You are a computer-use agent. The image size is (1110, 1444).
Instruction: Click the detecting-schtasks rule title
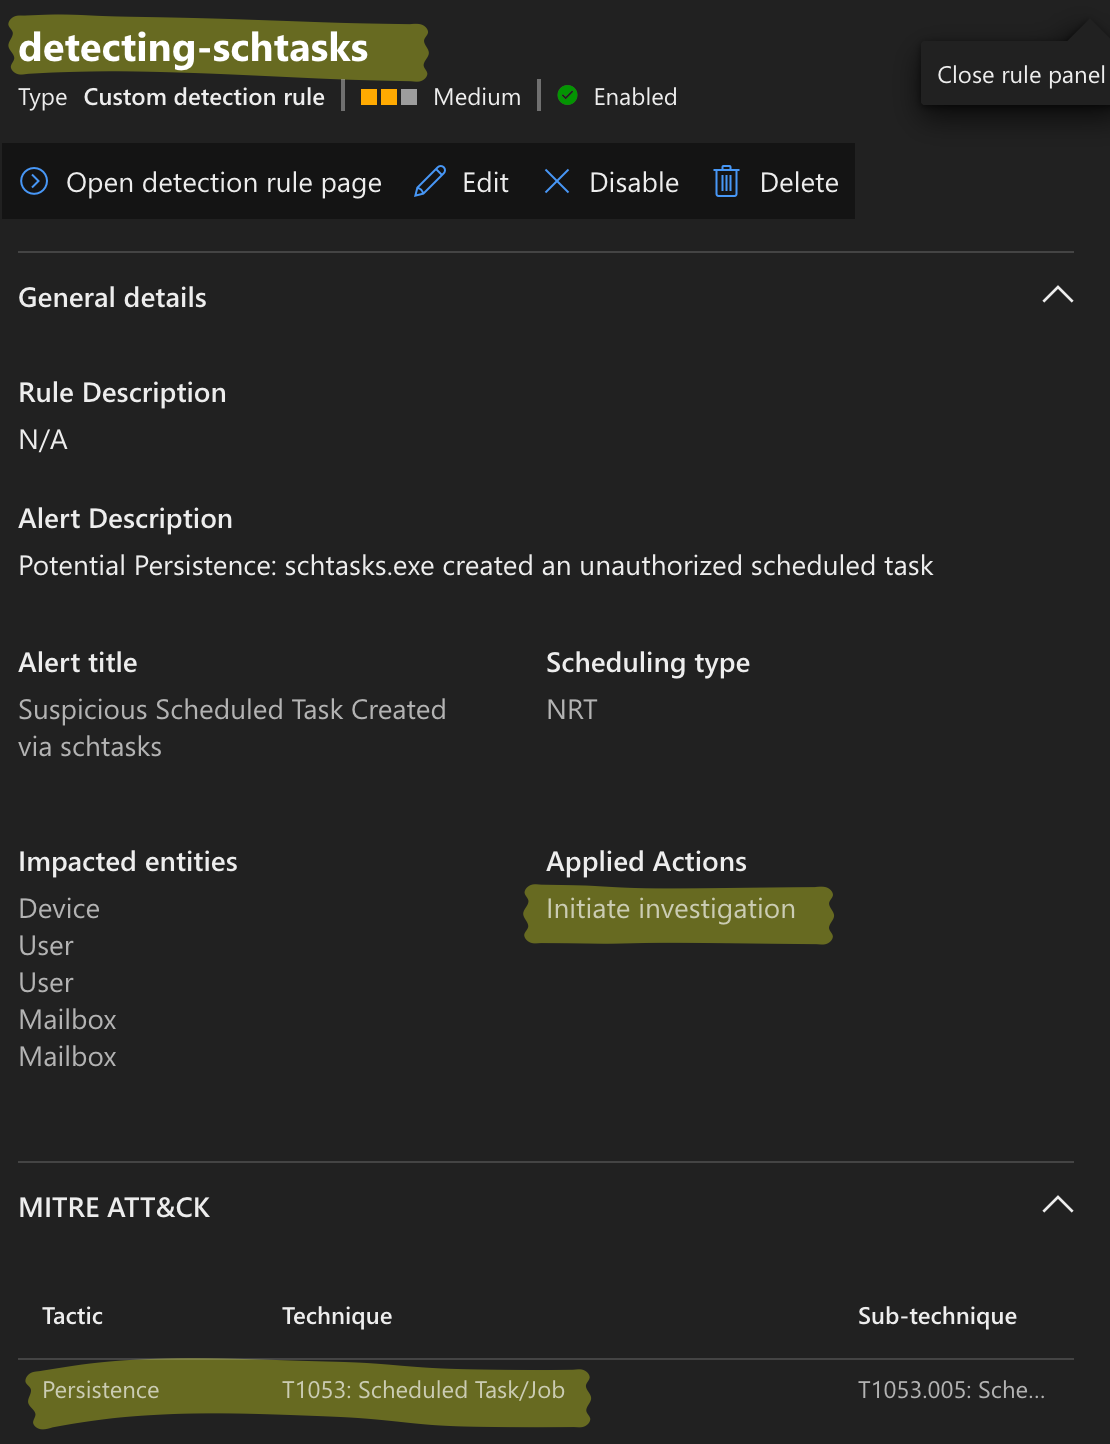[x=194, y=48]
